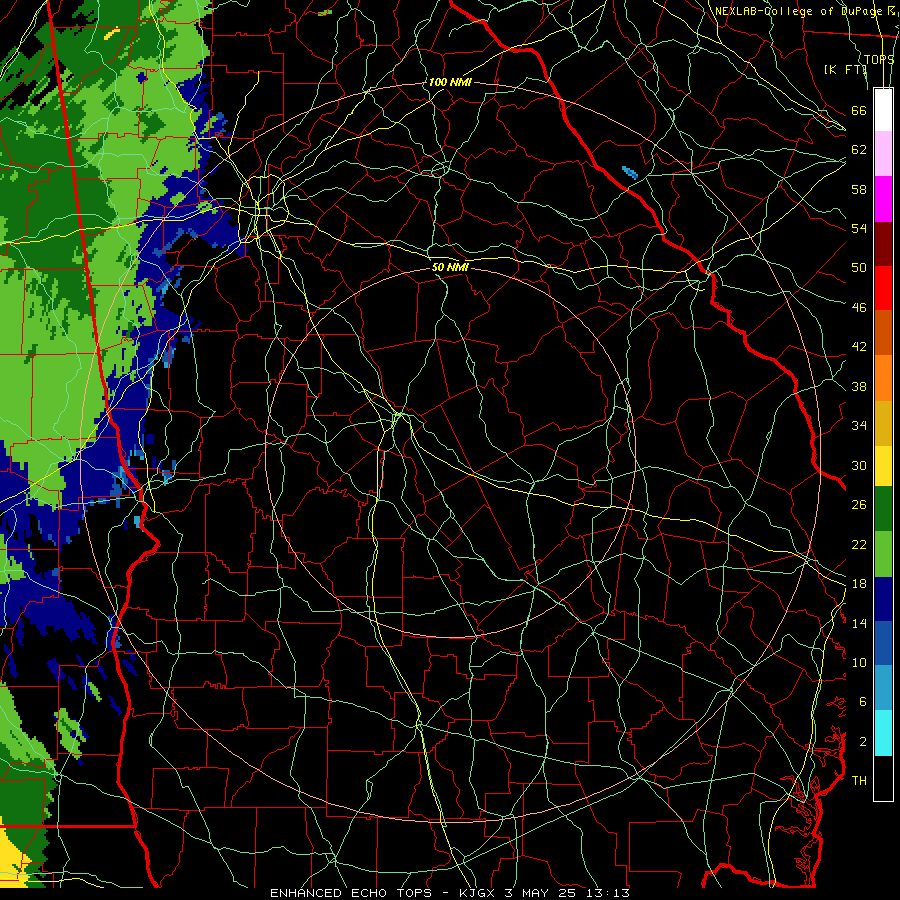
Task: Click the legend value "38"
Action: (x=859, y=386)
